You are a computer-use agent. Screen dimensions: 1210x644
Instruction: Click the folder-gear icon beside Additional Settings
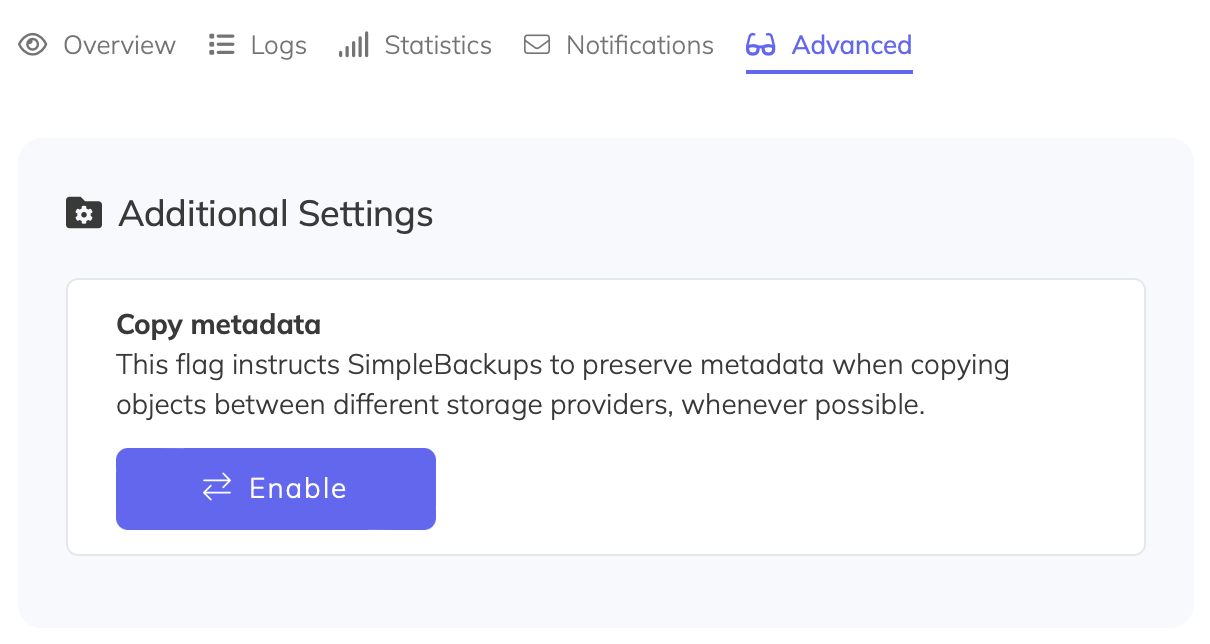[84, 212]
